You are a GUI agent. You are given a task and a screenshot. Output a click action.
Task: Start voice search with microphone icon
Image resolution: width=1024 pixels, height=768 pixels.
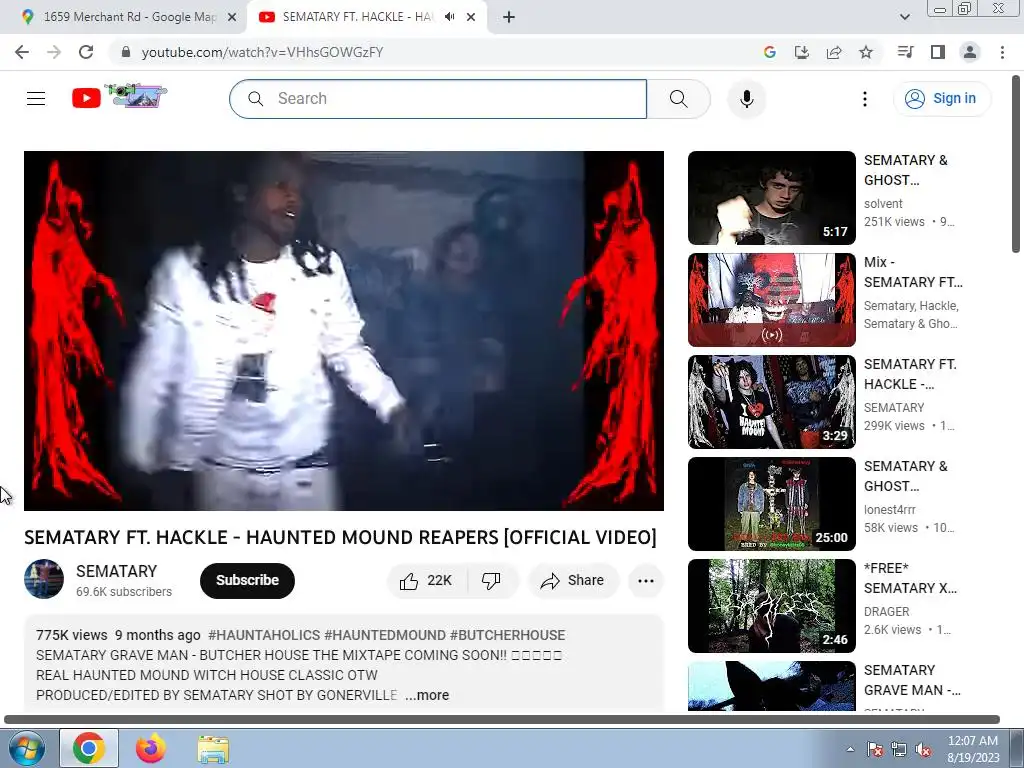point(746,99)
